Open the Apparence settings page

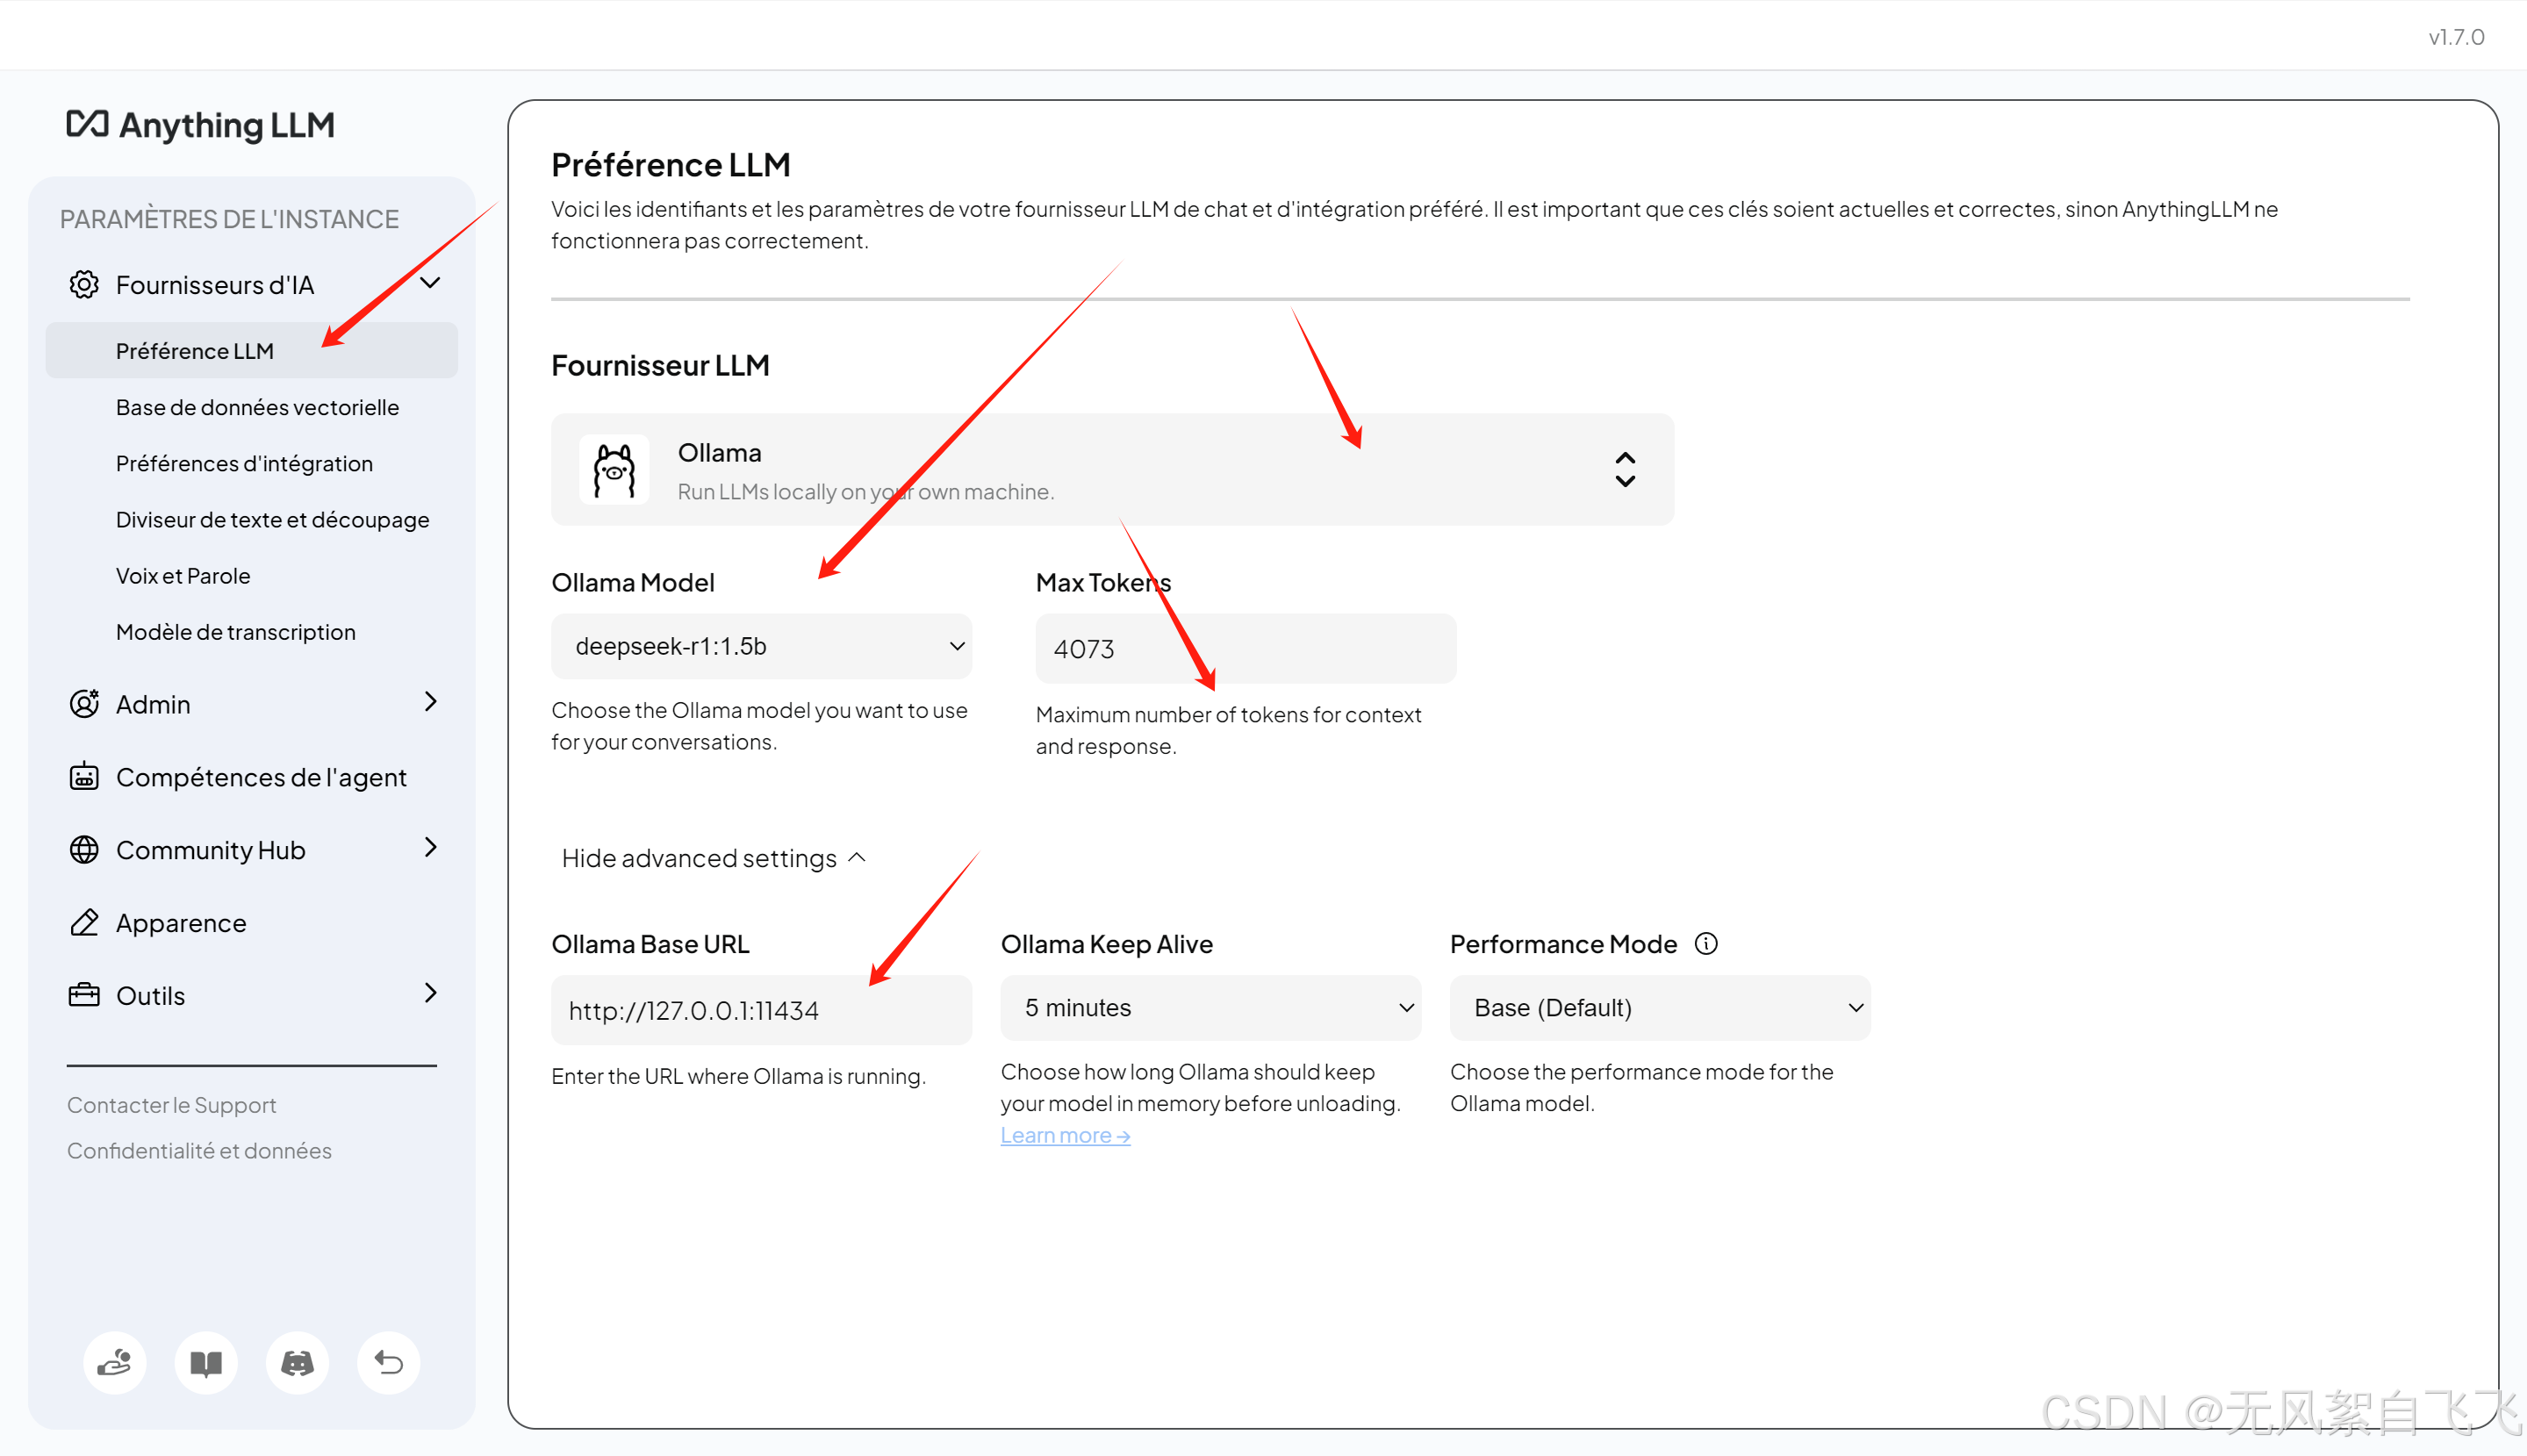[x=180, y=922]
